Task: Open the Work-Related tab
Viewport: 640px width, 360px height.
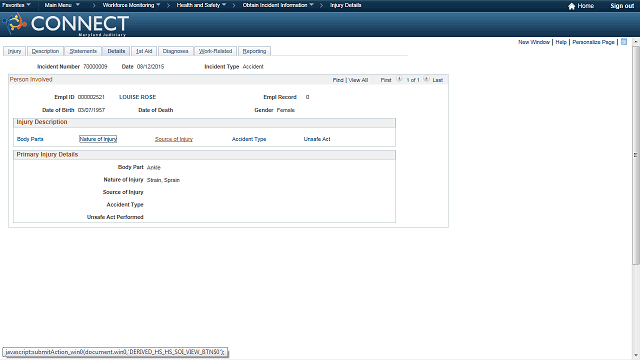Action: click(x=216, y=51)
